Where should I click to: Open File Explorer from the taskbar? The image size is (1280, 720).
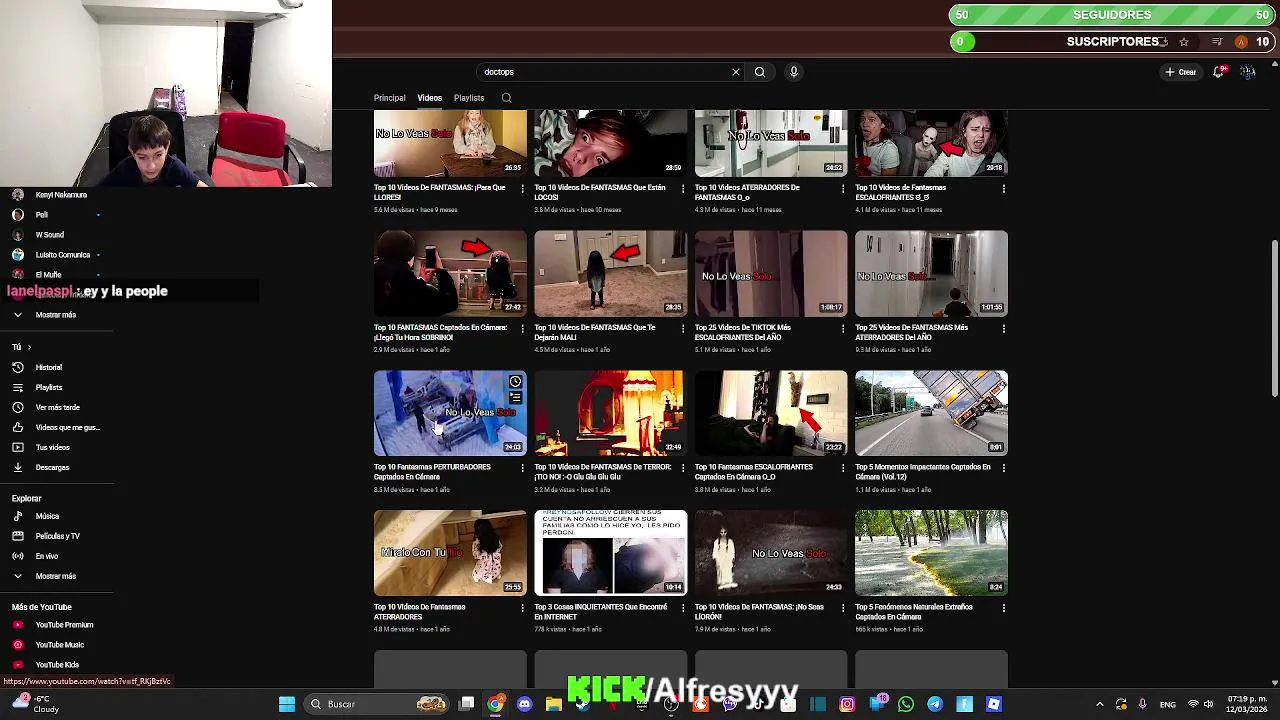pos(554,704)
